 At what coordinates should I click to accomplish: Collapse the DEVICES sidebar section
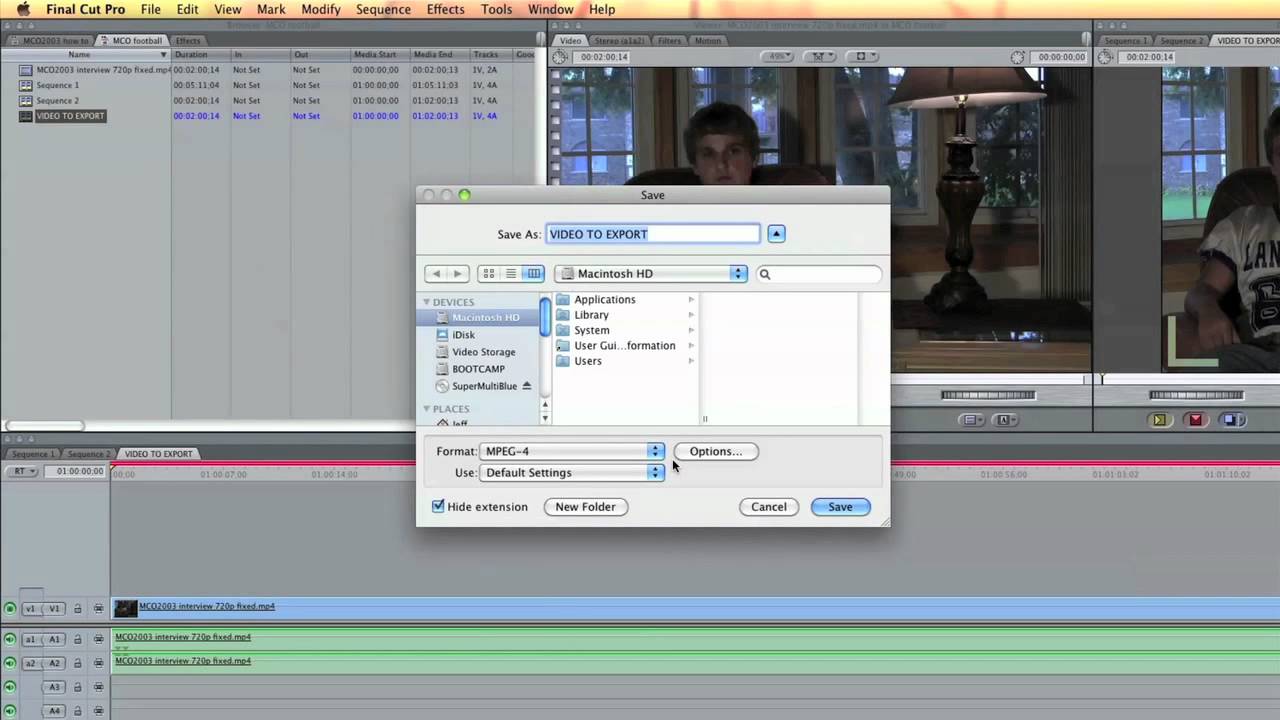pos(426,302)
